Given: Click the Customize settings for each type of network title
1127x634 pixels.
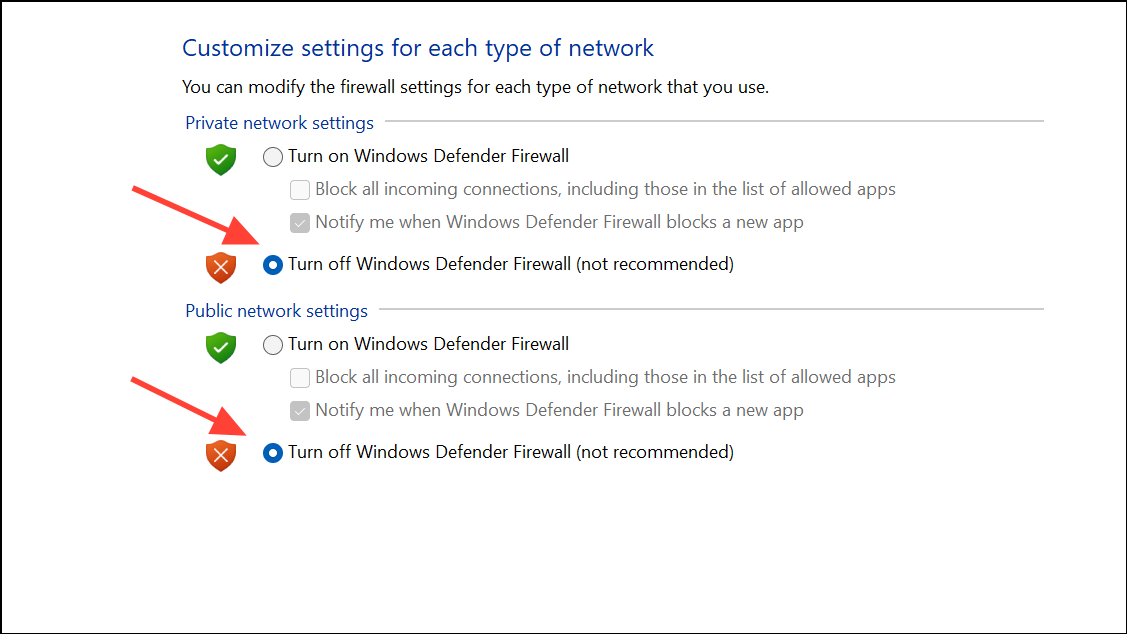Looking at the screenshot, I should coord(418,48).
